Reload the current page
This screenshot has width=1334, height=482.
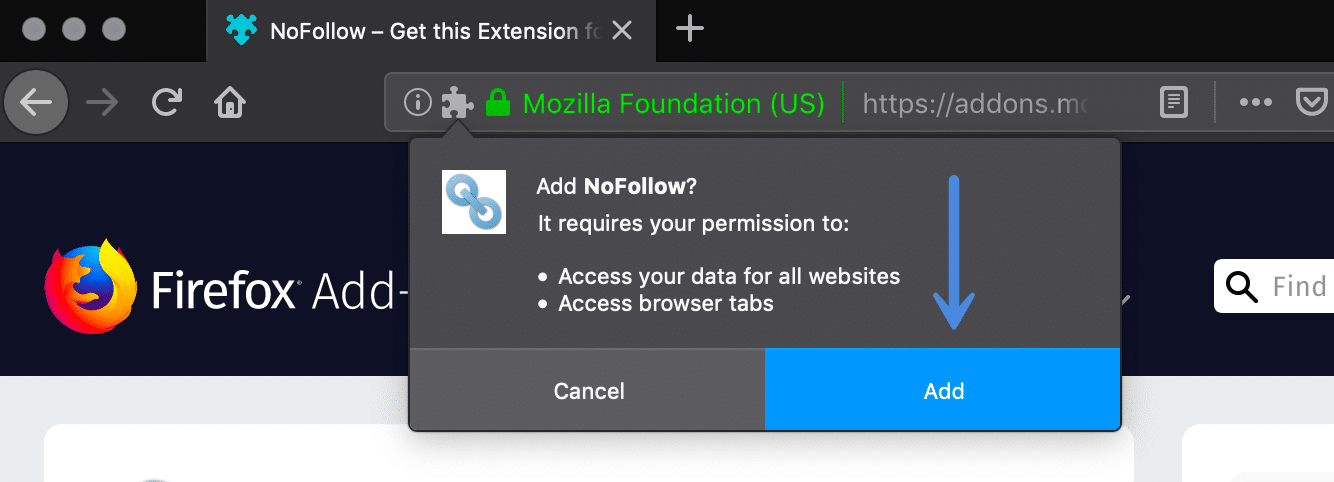click(x=167, y=102)
